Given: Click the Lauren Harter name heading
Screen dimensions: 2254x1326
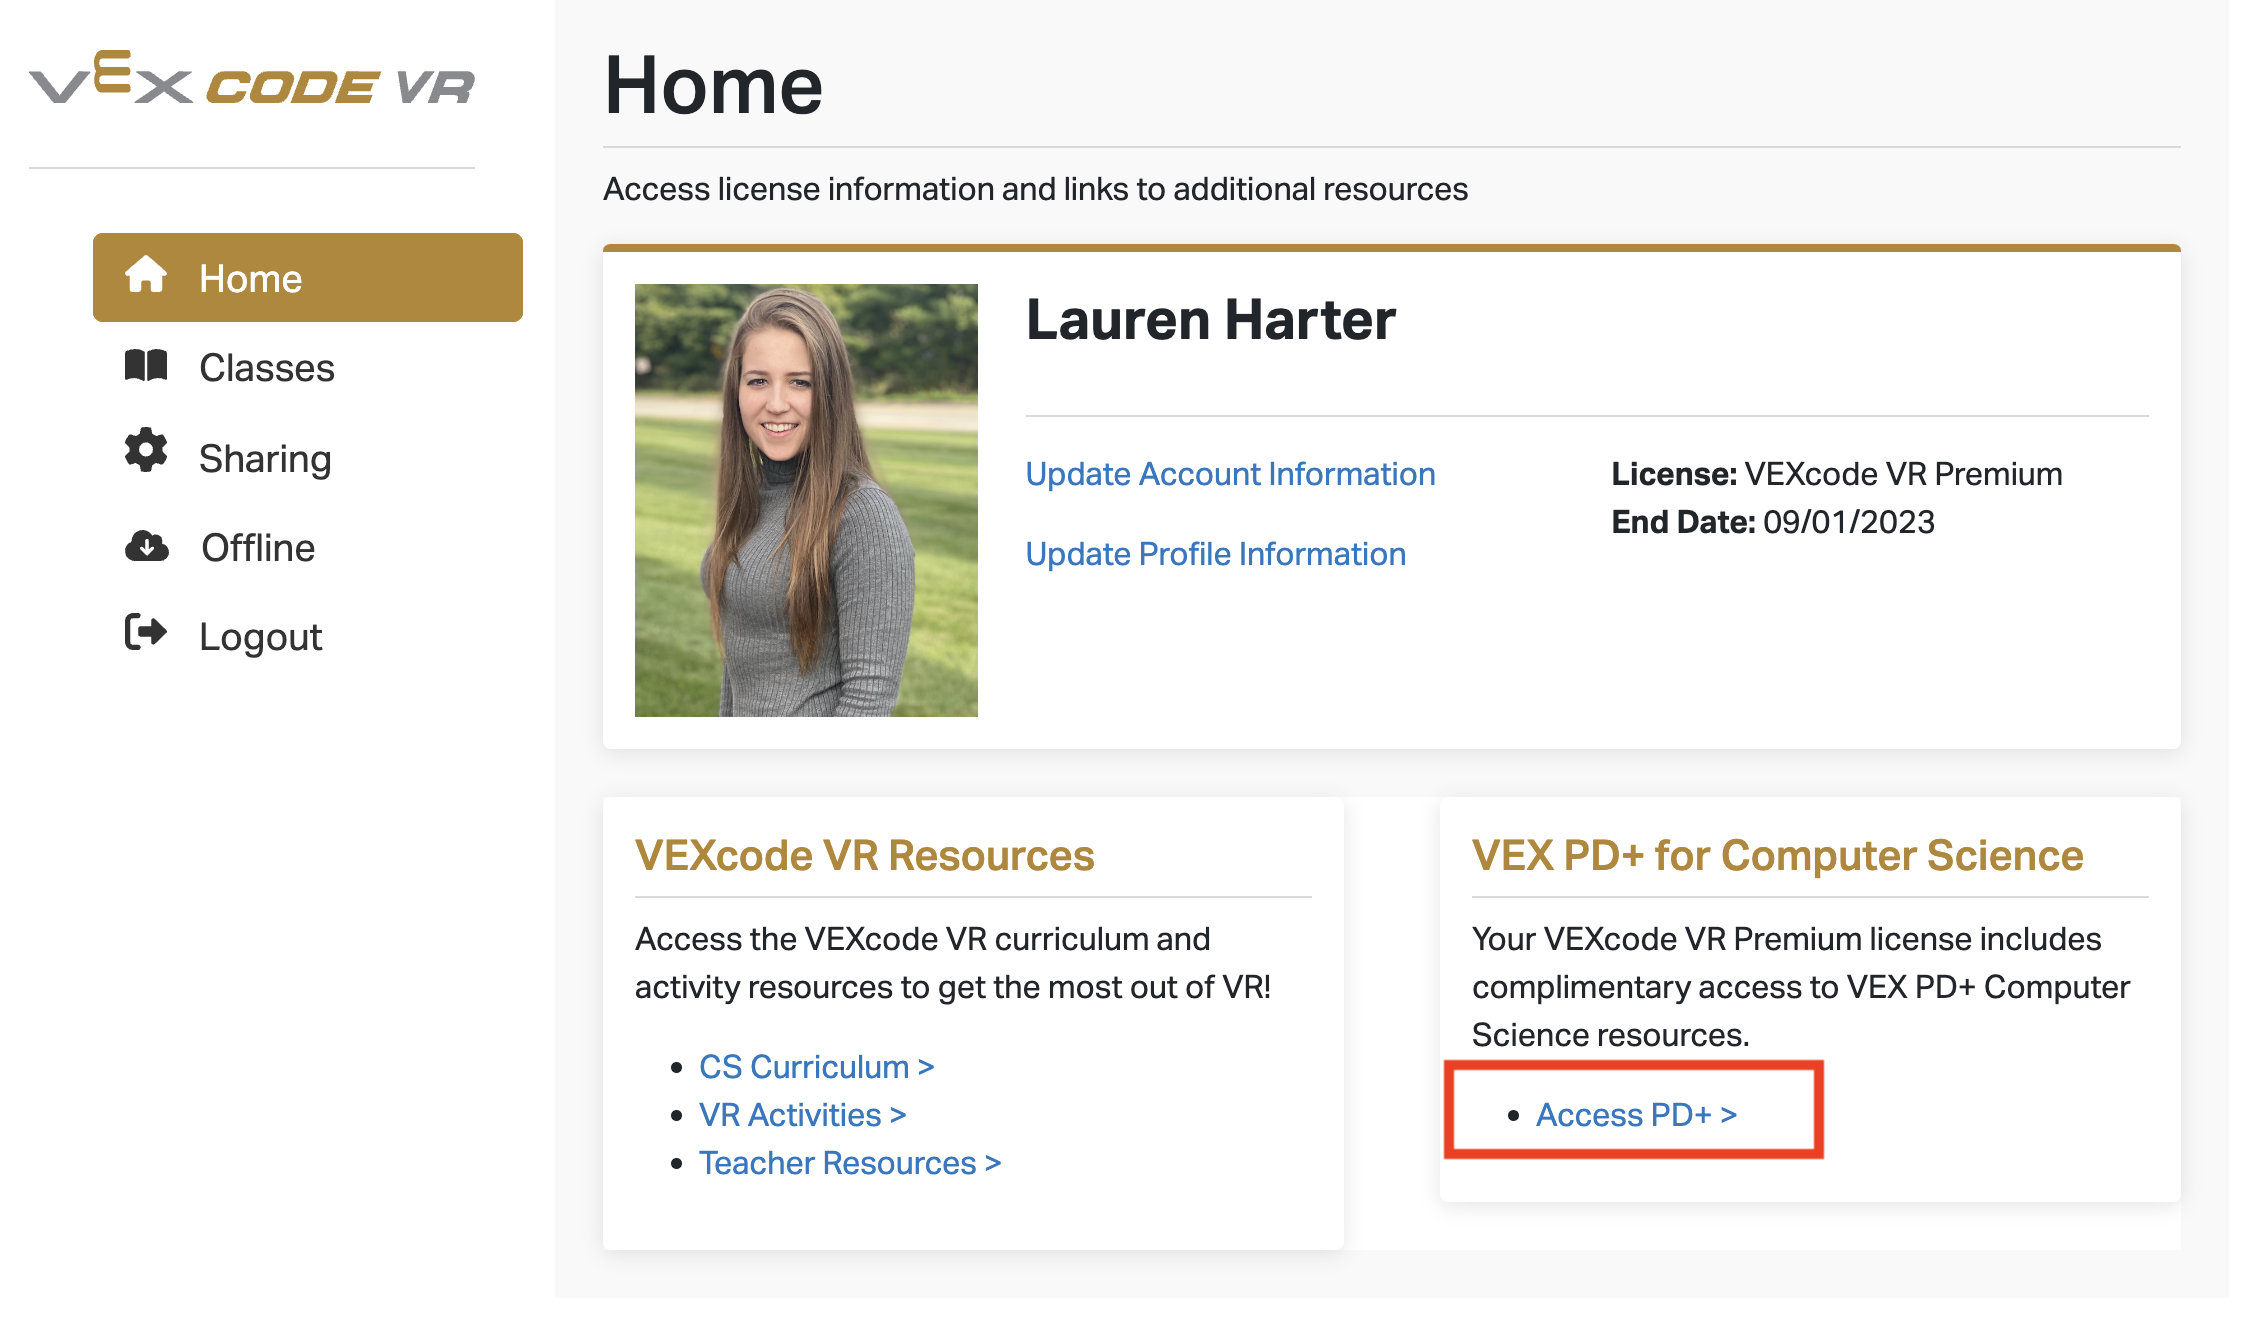Looking at the screenshot, I should tap(1210, 320).
